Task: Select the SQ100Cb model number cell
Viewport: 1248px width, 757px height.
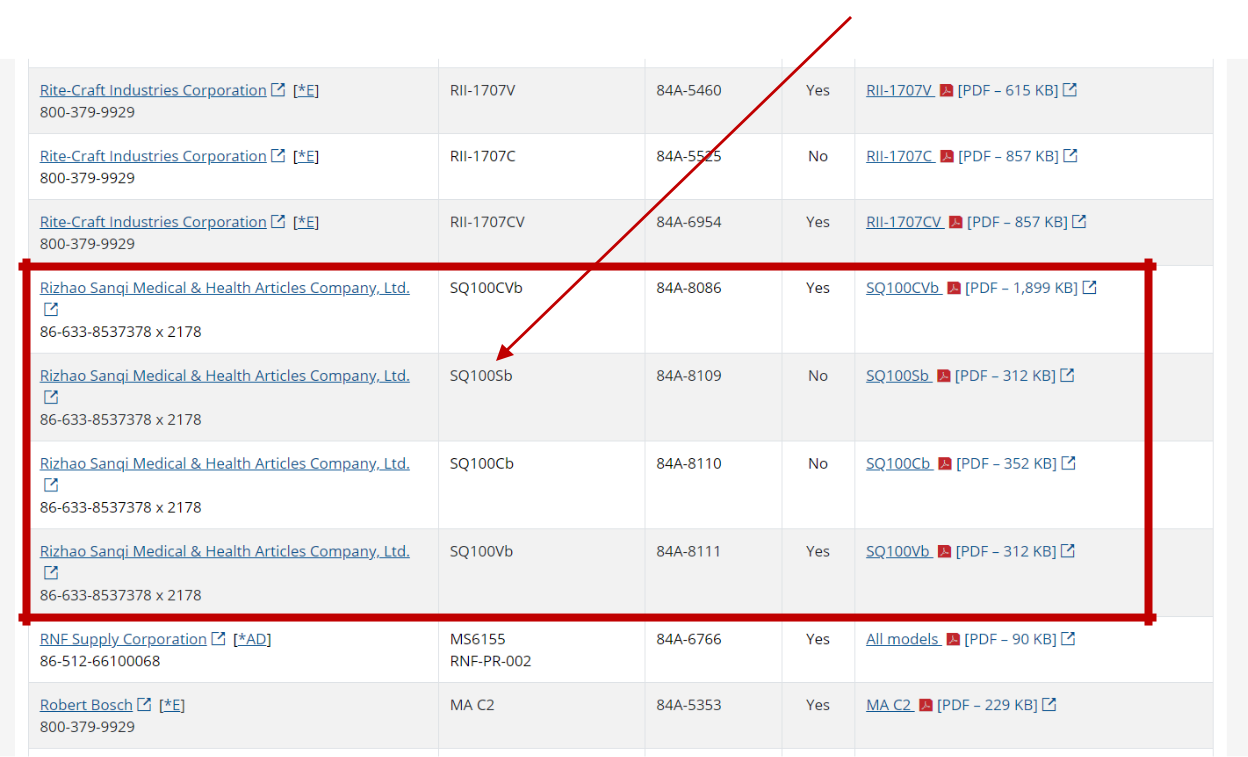Action: click(482, 464)
